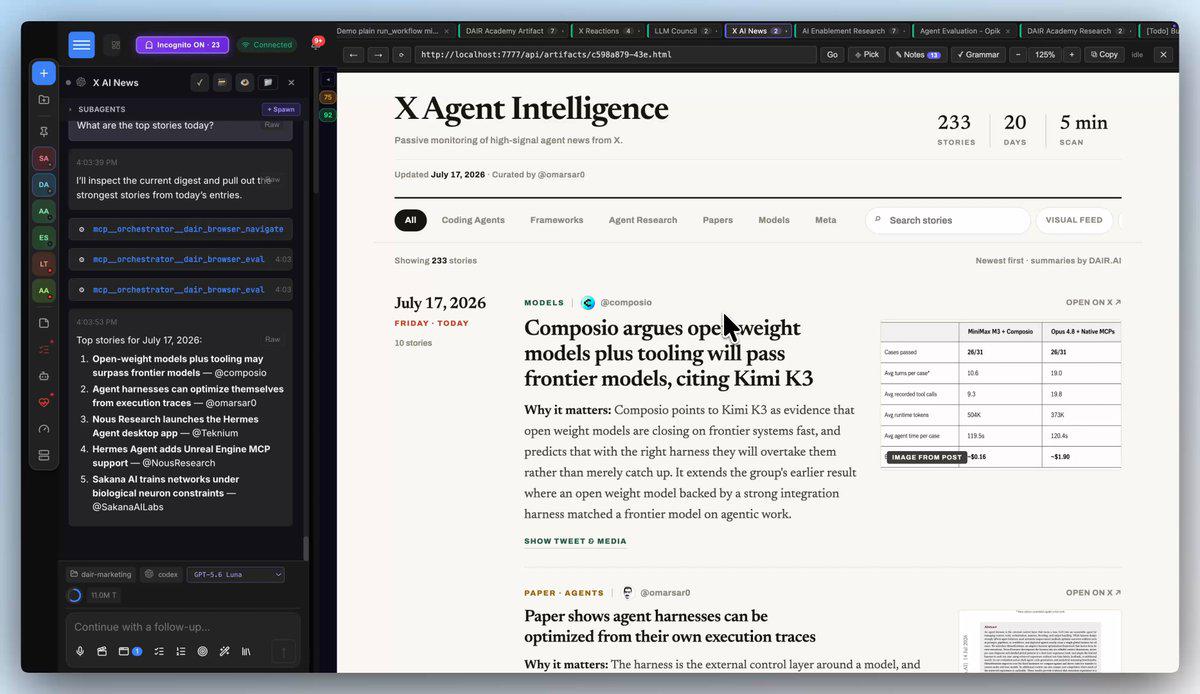This screenshot has height=694, width=1200.
Task: Open the GPT-5.6 Luna model dropdown
Action: click(235, 574)
